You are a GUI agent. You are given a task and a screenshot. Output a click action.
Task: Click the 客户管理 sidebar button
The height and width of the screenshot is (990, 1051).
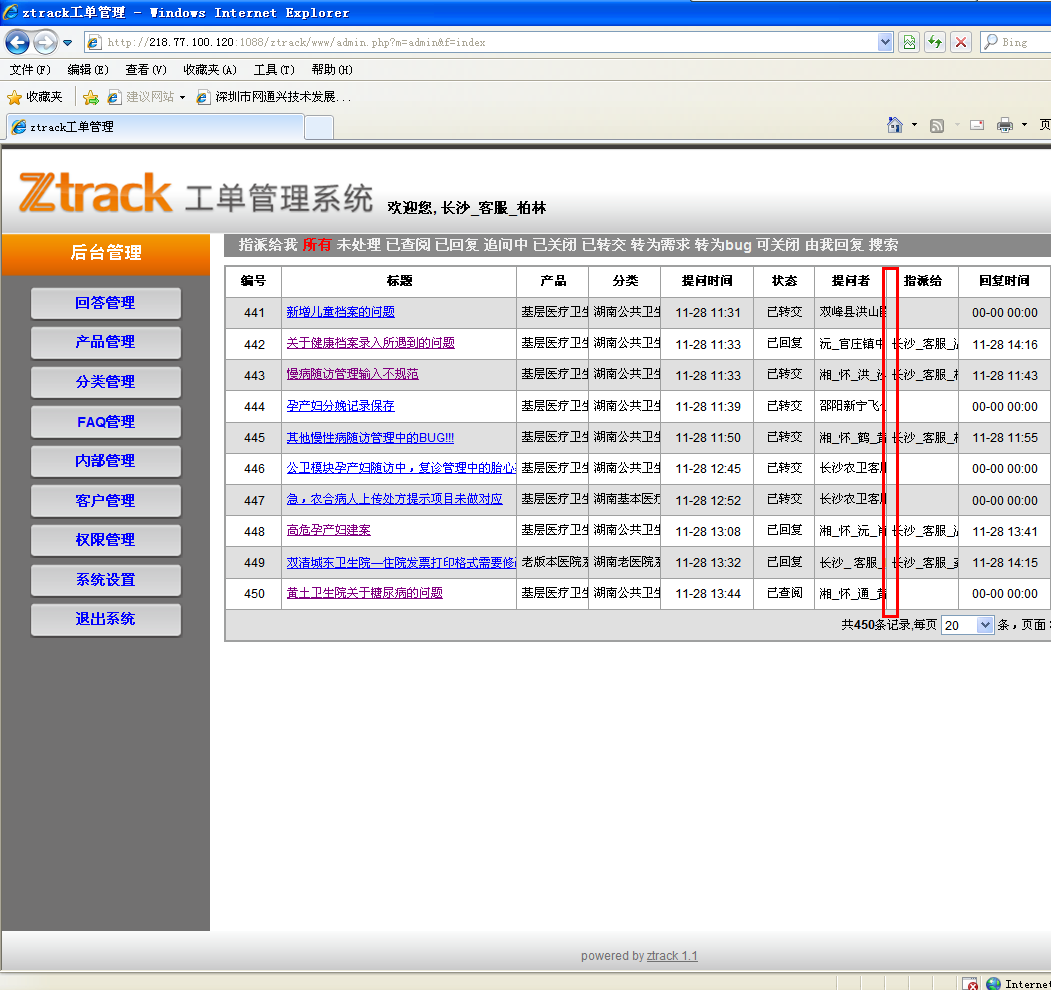pyautogui.click(x=106, y=501)
